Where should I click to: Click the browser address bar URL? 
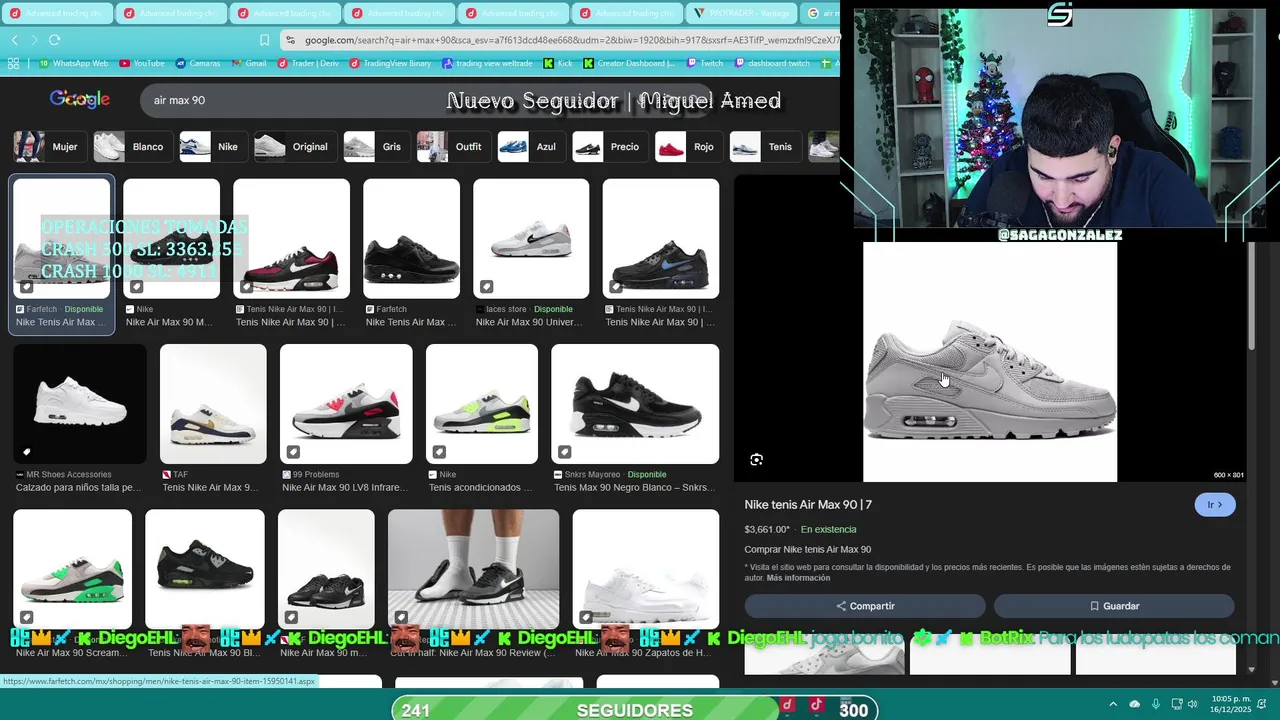point(570,40)
